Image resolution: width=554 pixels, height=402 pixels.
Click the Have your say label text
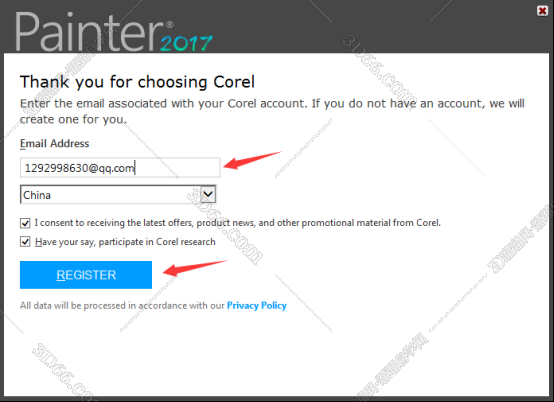click(x=125, y=242)
